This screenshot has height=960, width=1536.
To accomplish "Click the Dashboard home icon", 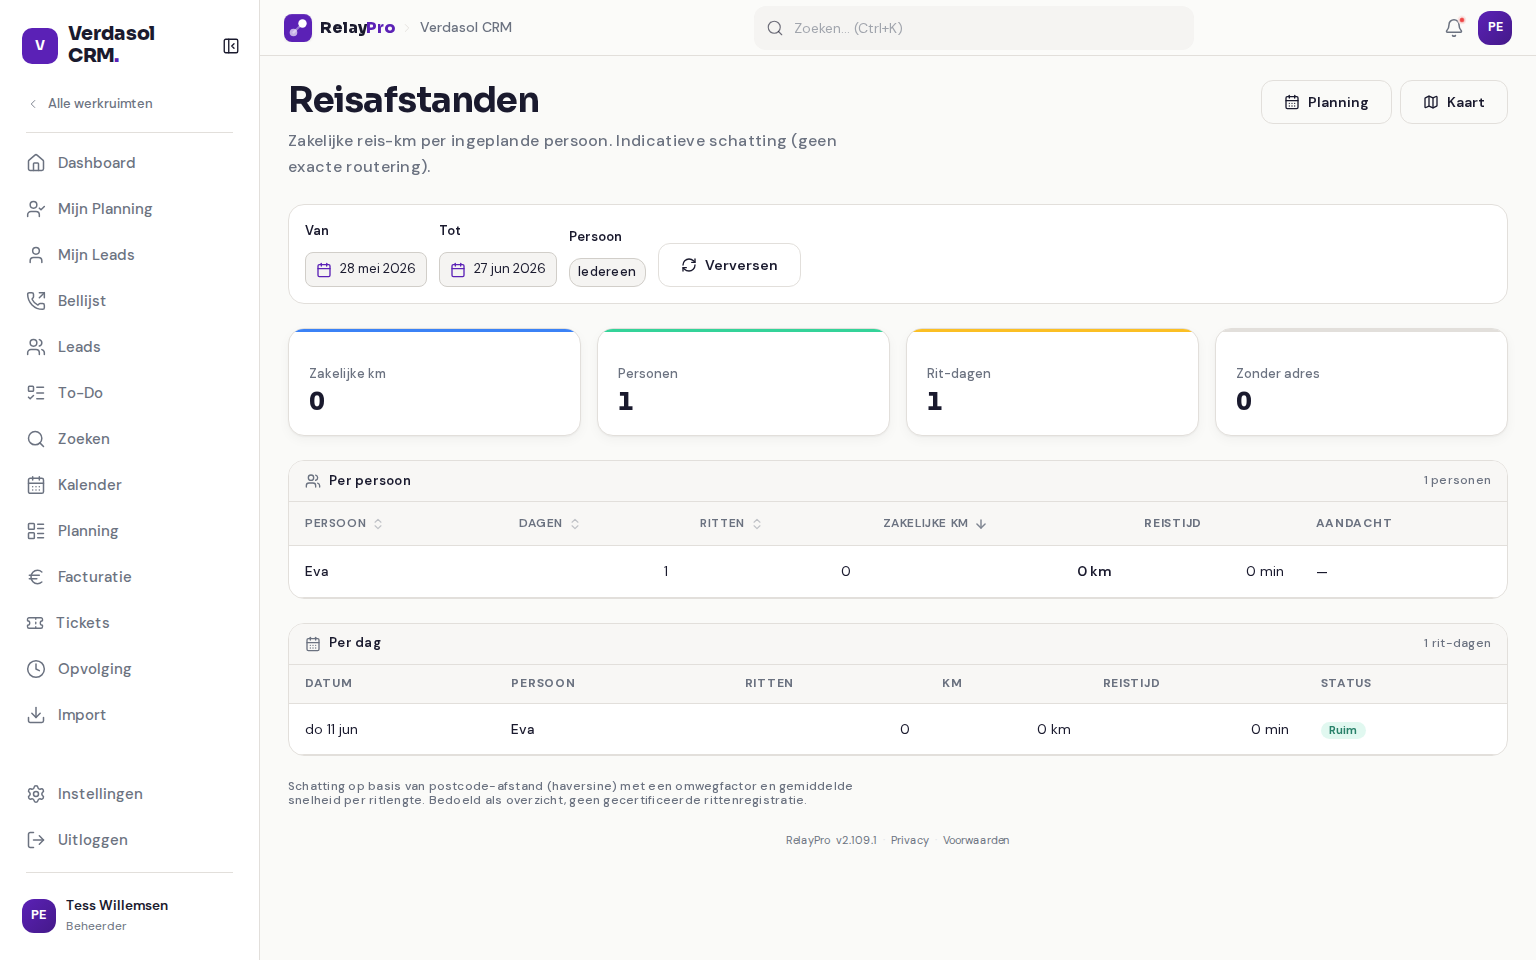I will [36, 163].
